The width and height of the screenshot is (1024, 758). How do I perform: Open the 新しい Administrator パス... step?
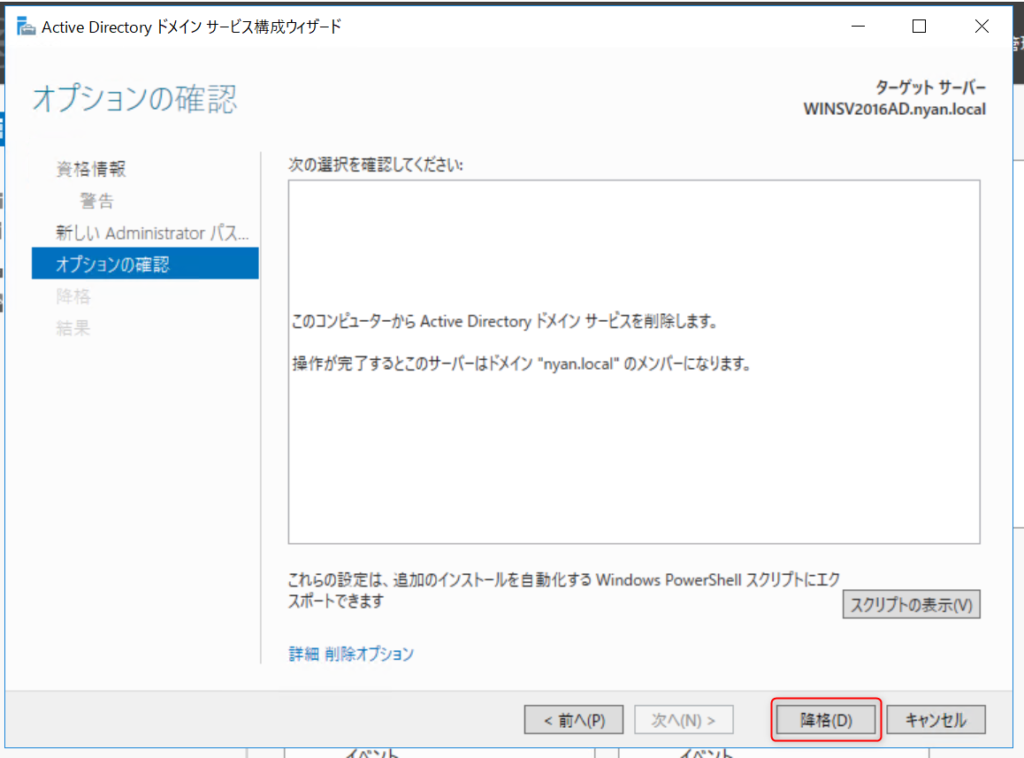[152, 232]
